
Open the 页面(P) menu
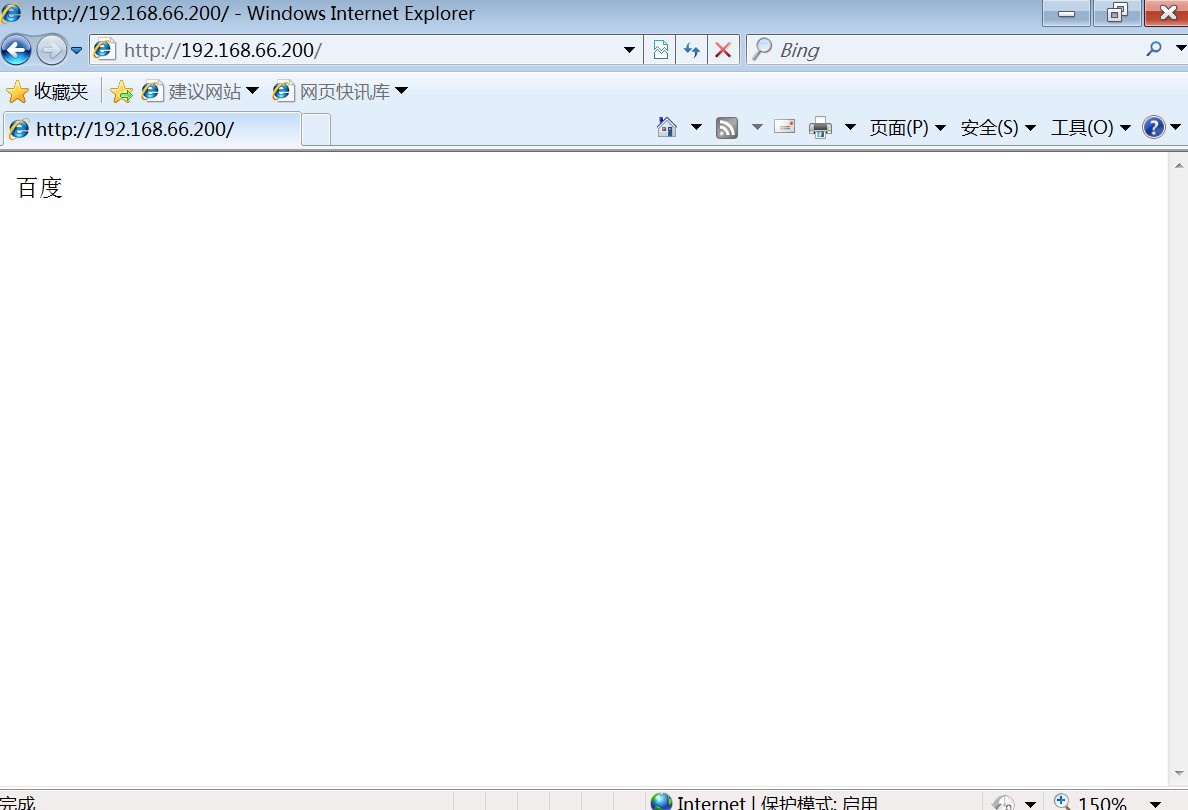point(908,127)
